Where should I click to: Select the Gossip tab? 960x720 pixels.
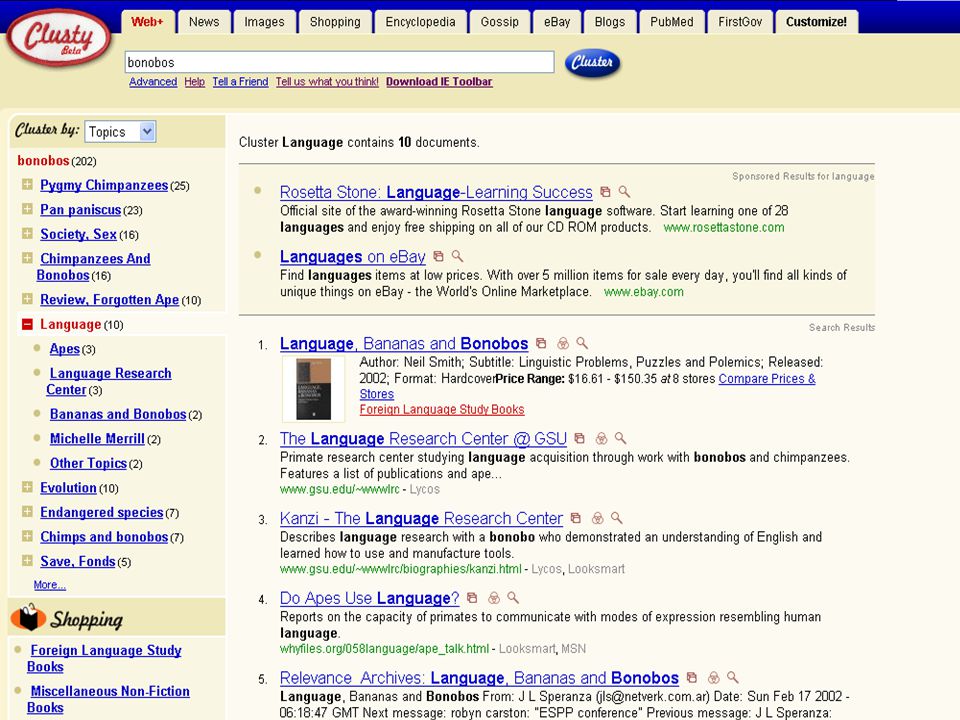coord(500,22)
